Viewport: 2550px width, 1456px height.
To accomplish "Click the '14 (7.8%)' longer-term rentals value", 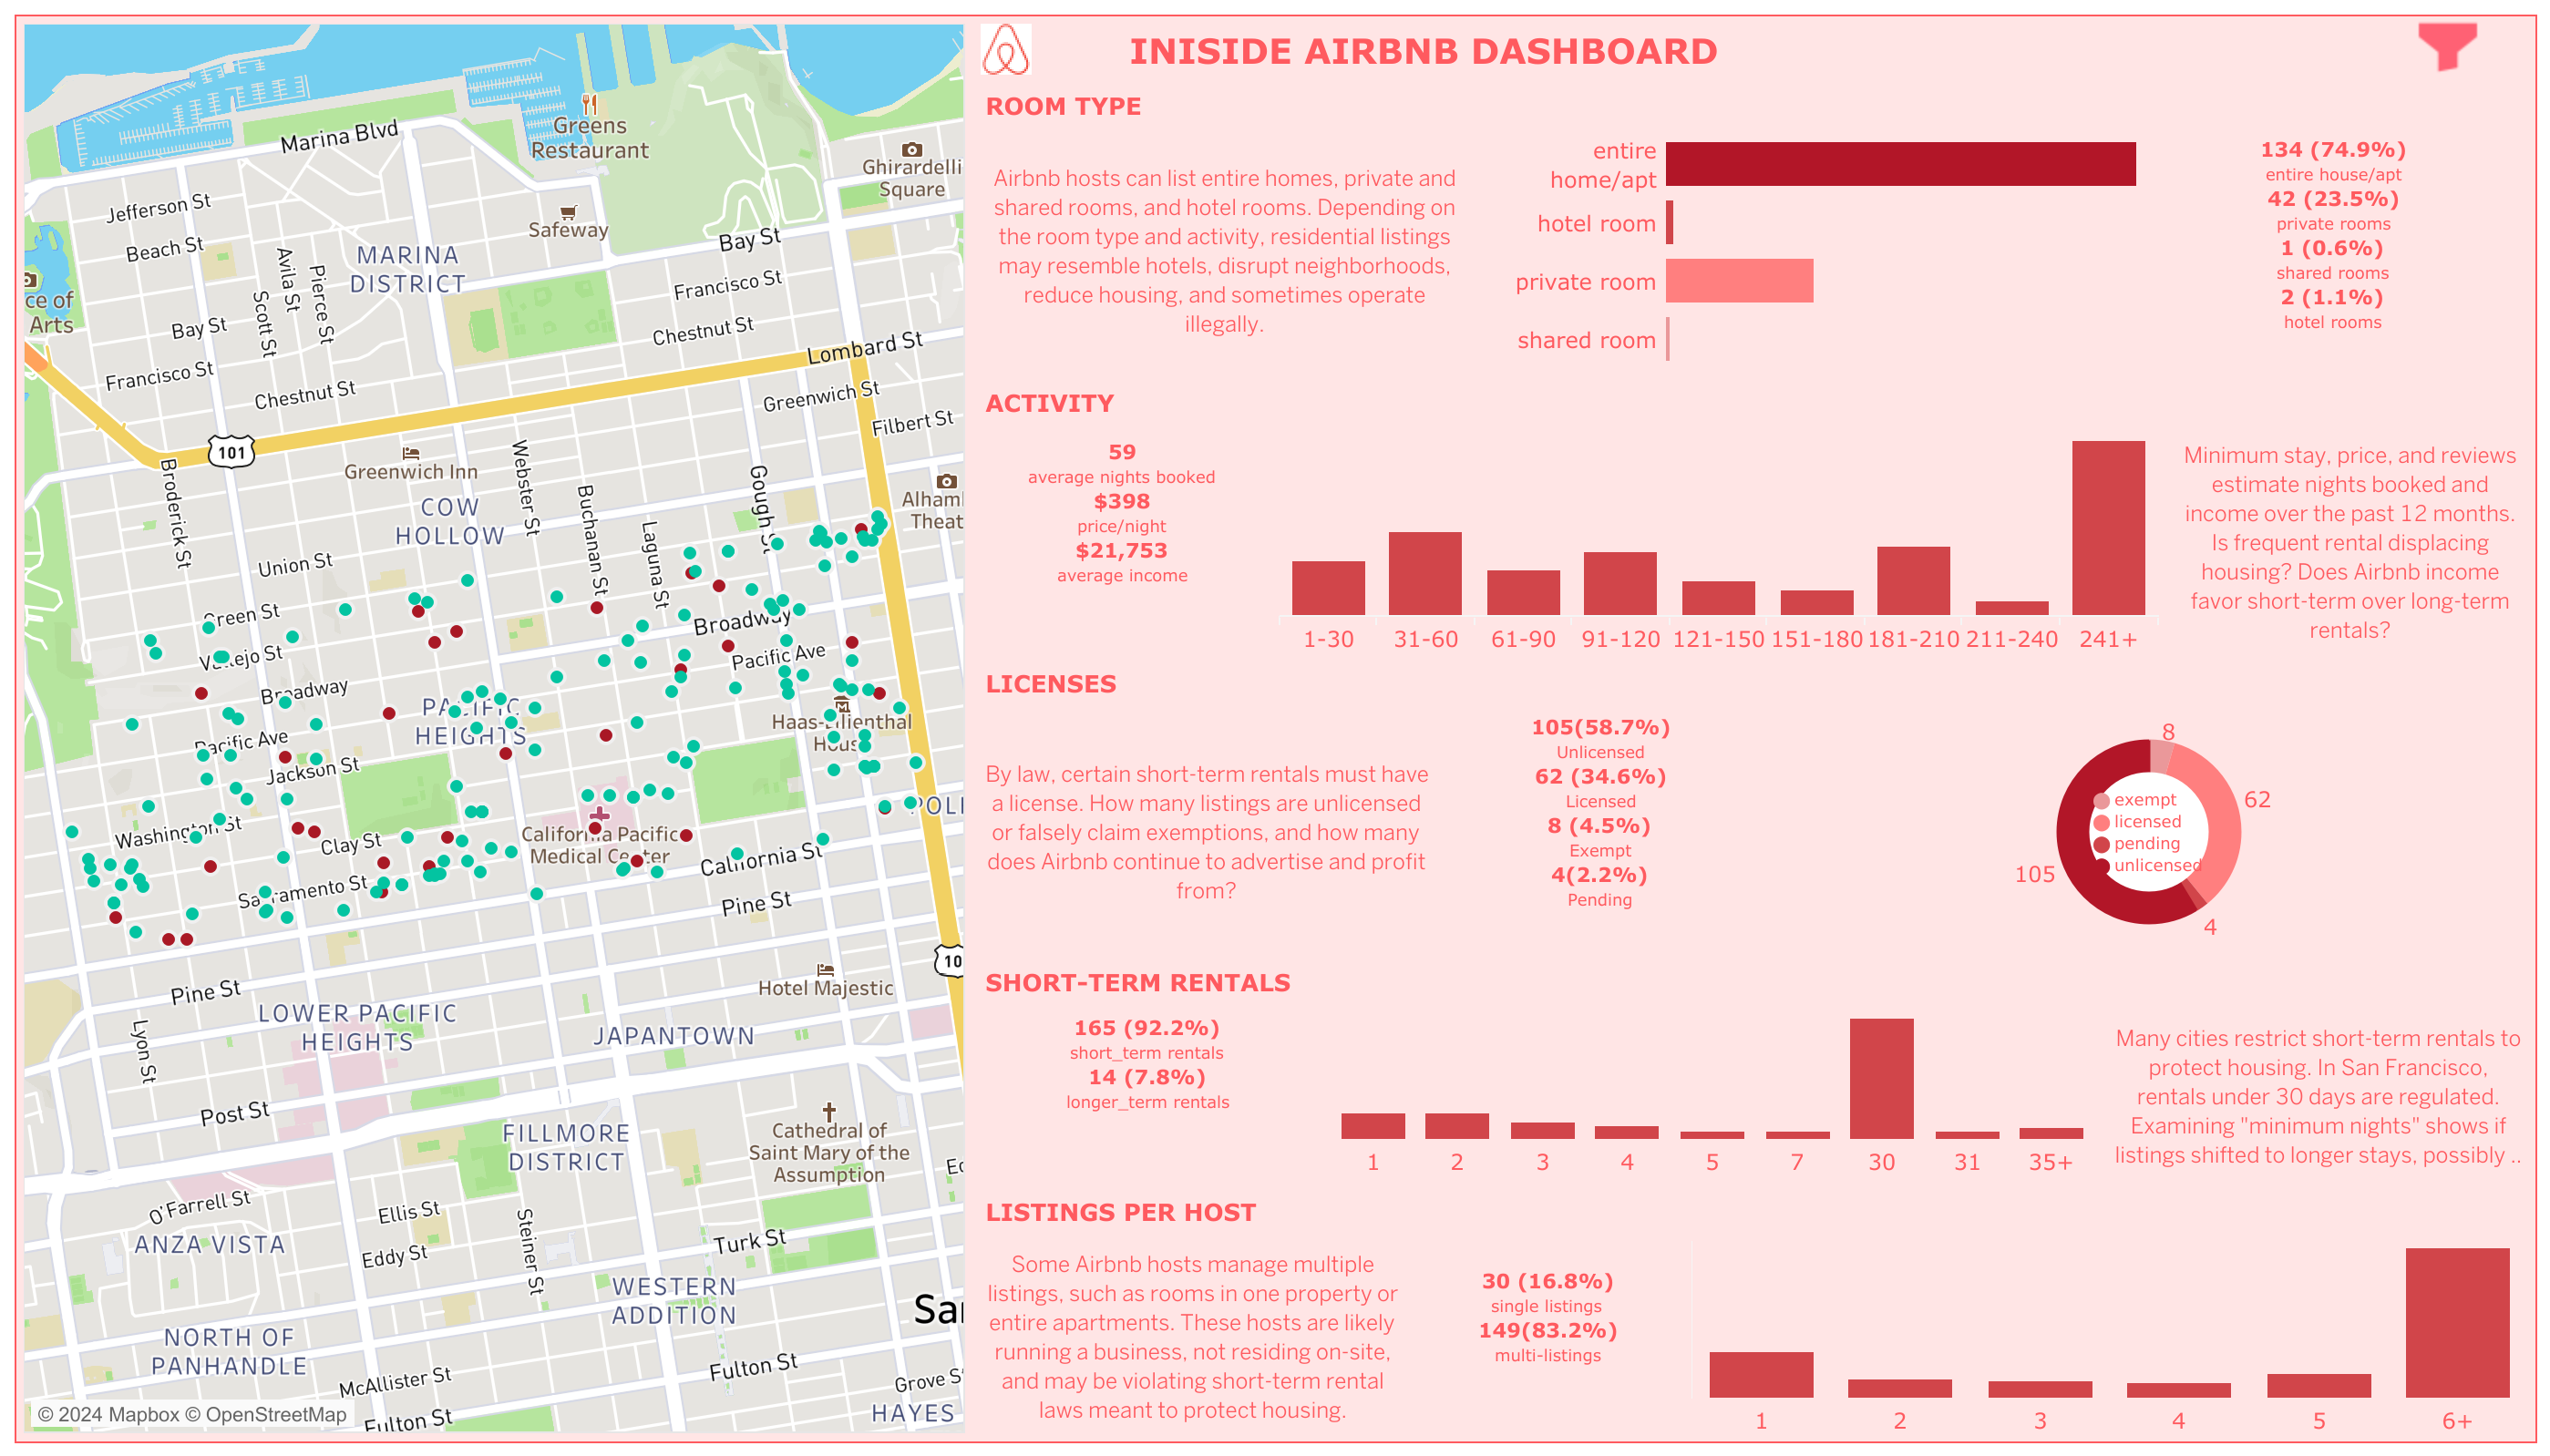I will pyautogui.click(x=1146, y=1077).
